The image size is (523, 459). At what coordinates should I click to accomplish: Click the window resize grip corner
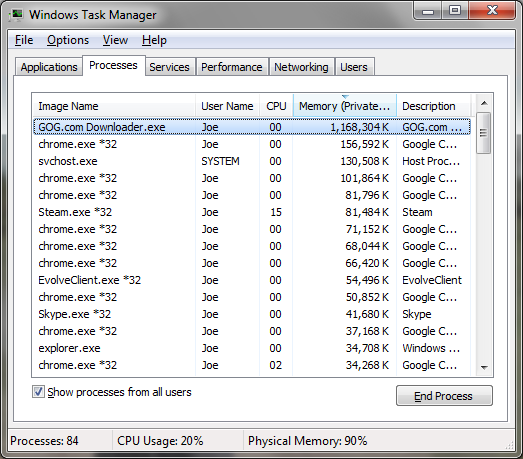[510, 445]
